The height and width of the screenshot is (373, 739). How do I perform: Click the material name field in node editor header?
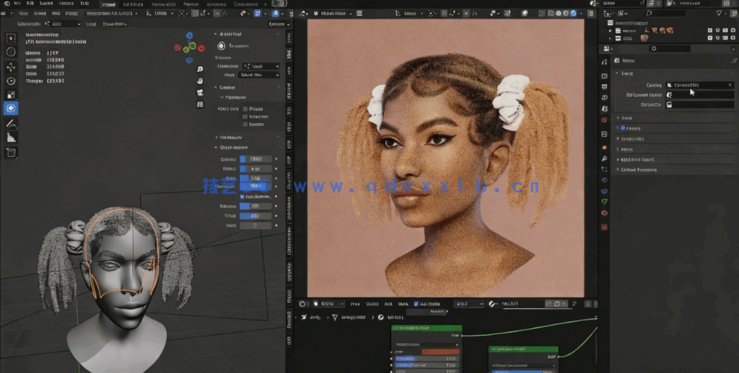[x=523, y=304]
